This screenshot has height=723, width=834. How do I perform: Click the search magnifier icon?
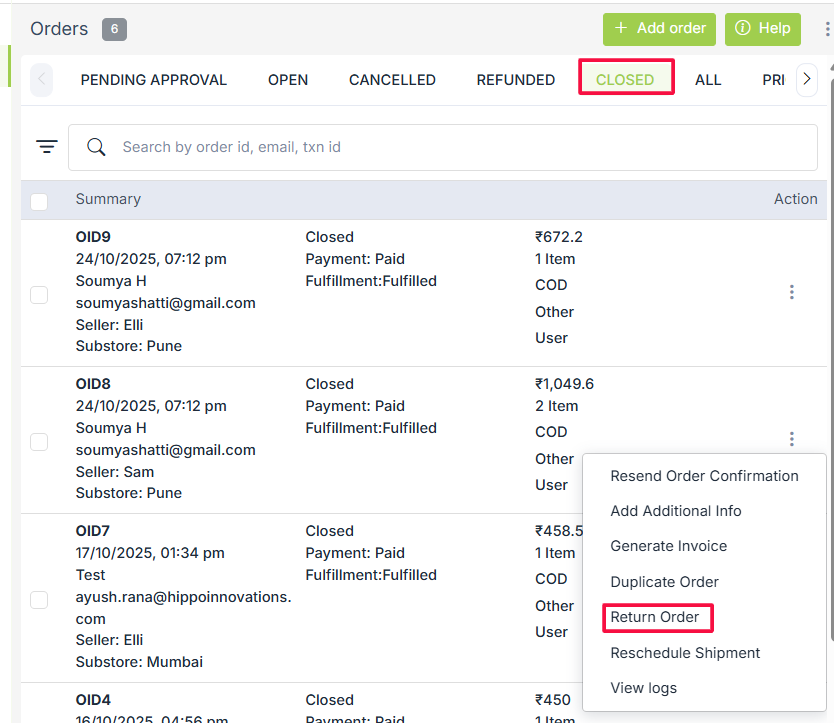tap(96, 147)
